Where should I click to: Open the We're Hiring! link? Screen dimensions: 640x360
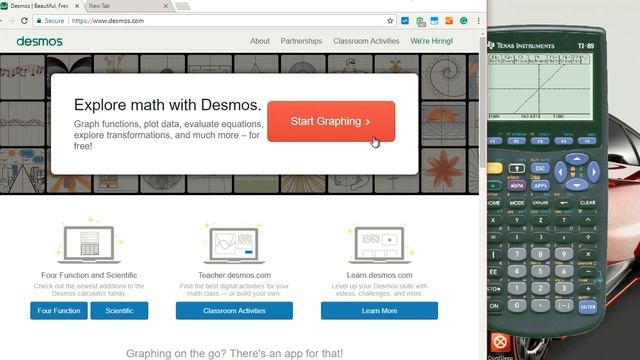tap(431, 41)
